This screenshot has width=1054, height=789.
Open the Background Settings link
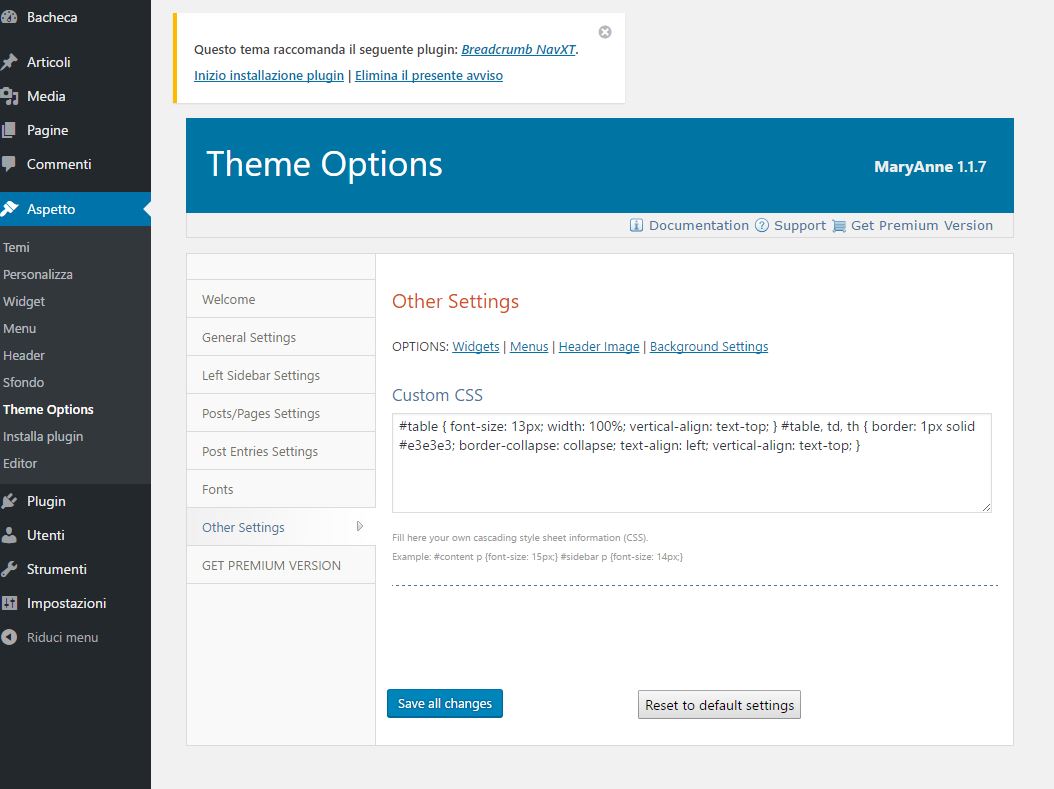click(709, 346)
